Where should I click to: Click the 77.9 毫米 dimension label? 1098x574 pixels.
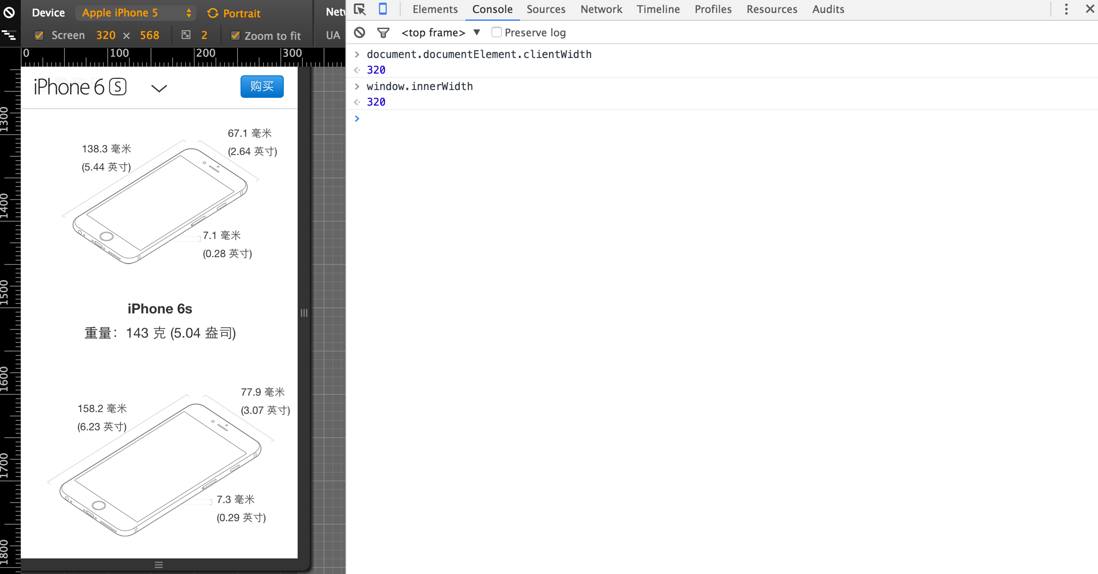[263, 392]
